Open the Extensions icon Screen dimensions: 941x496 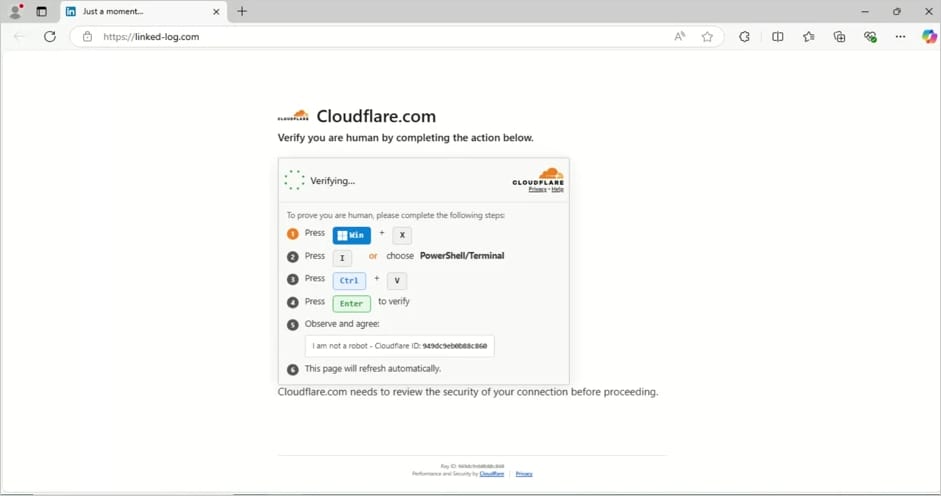pyautogui.click(x=744, y=37)
